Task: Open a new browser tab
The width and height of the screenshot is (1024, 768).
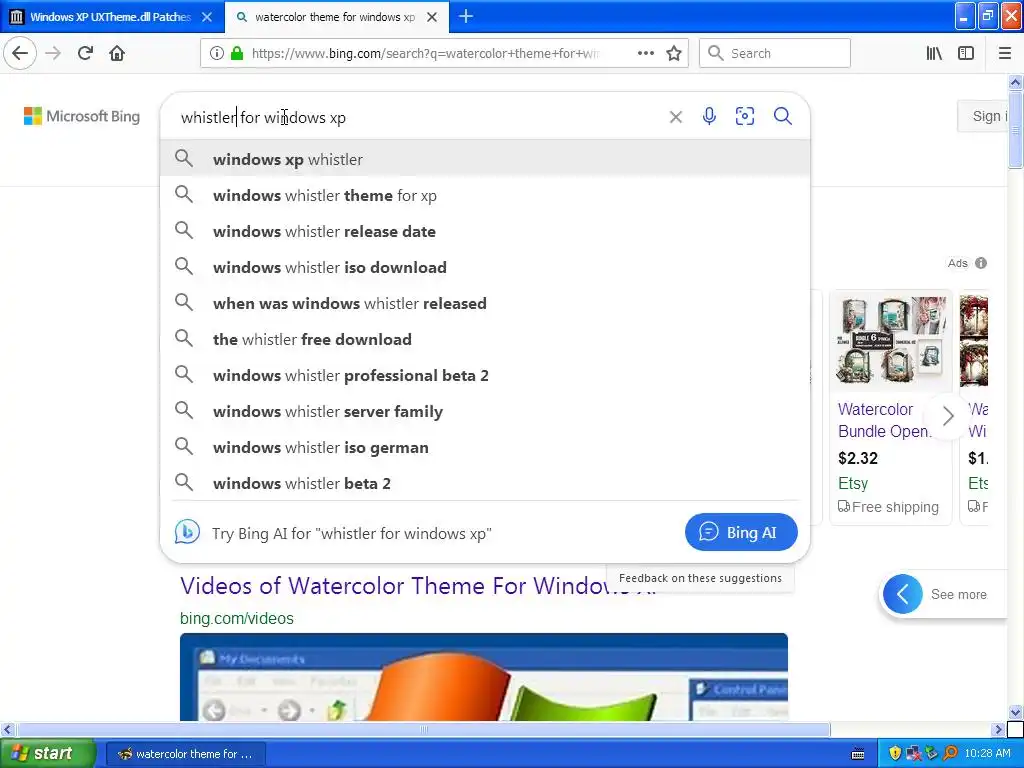Action: 466,16
